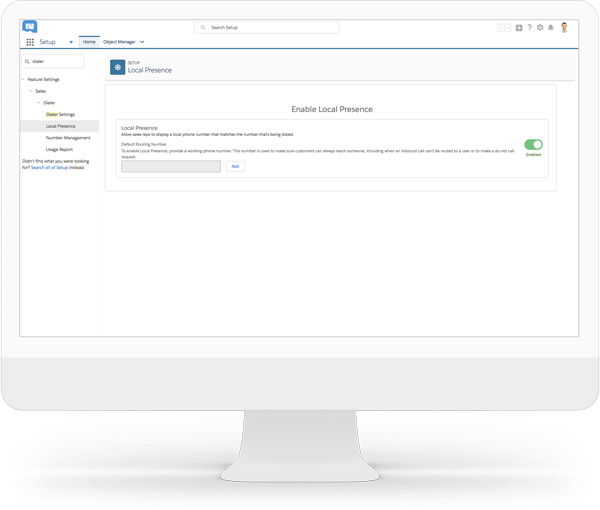This screenshot has height=510, width=600.
Task: Click the Enable Local Presence heading
Action: click(332, 109)
